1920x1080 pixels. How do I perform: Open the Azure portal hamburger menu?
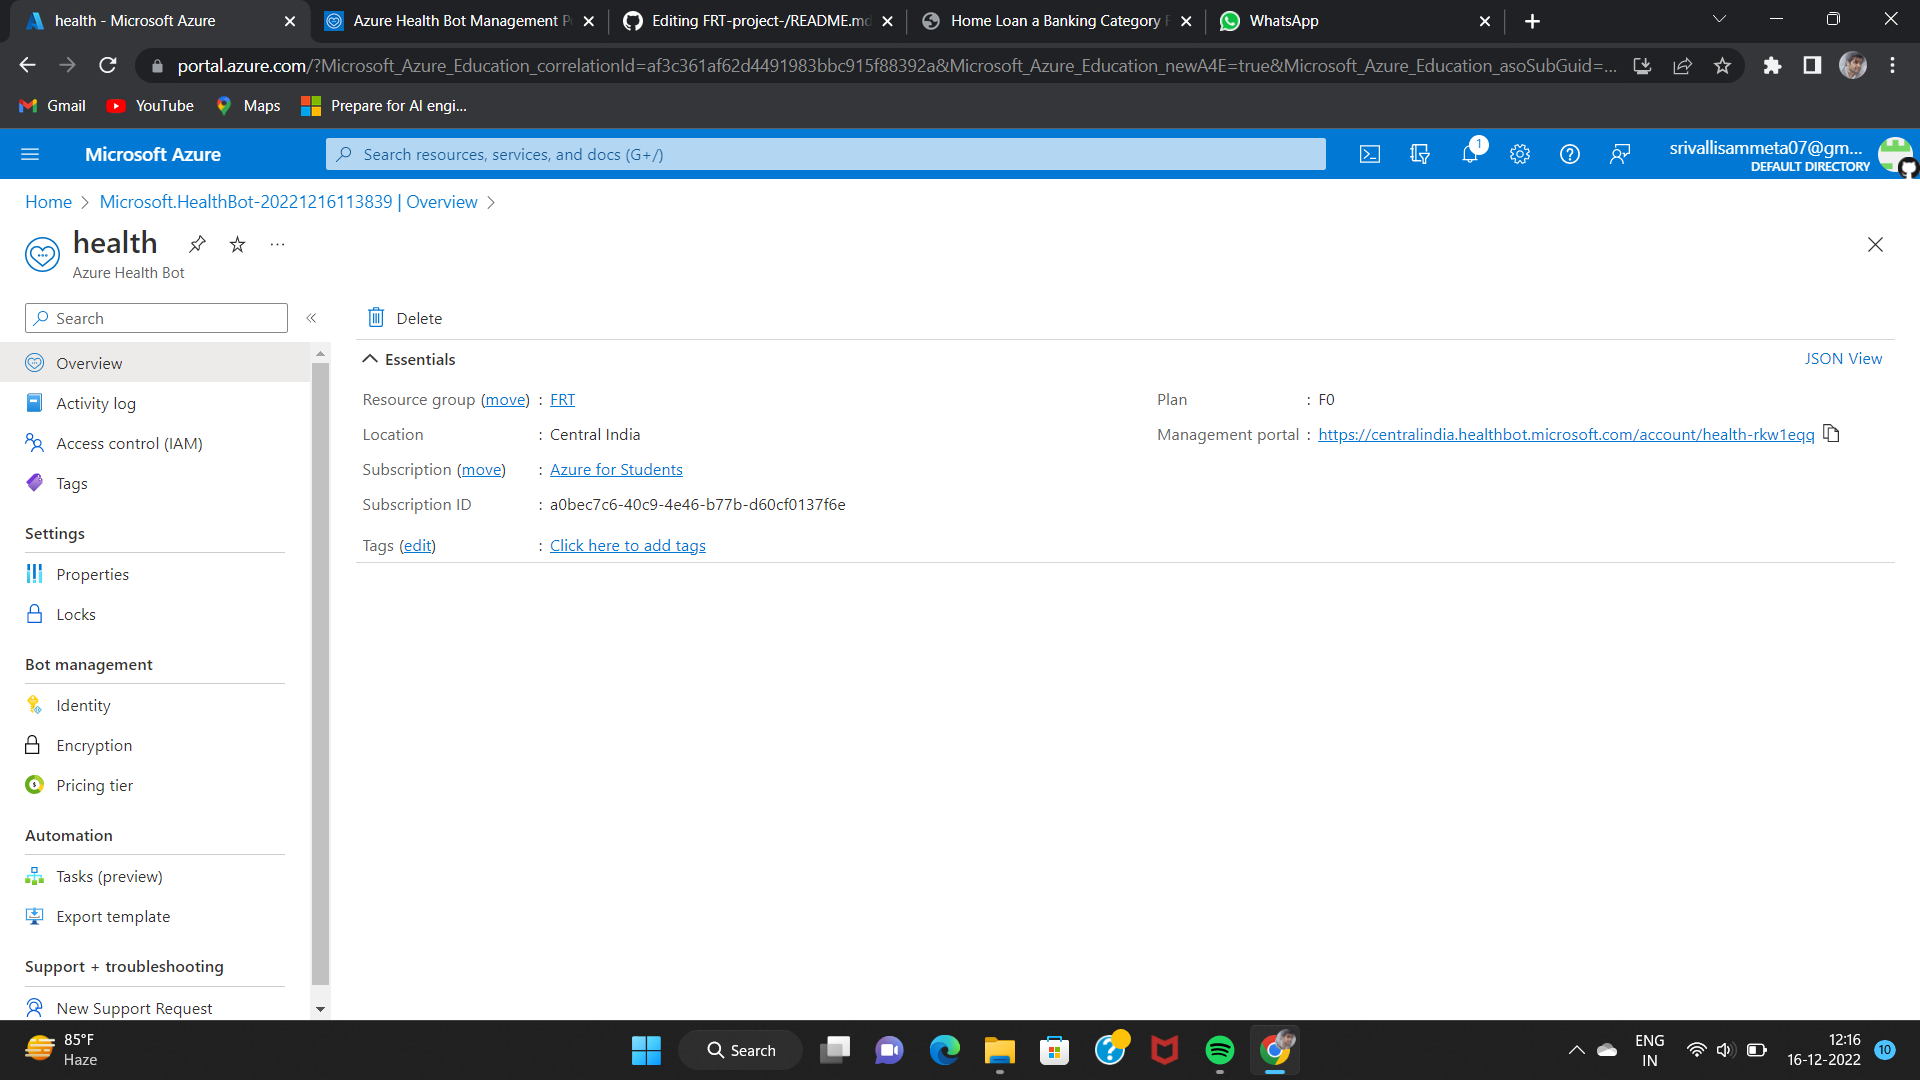pyautogui.click(x=30, y=154)
